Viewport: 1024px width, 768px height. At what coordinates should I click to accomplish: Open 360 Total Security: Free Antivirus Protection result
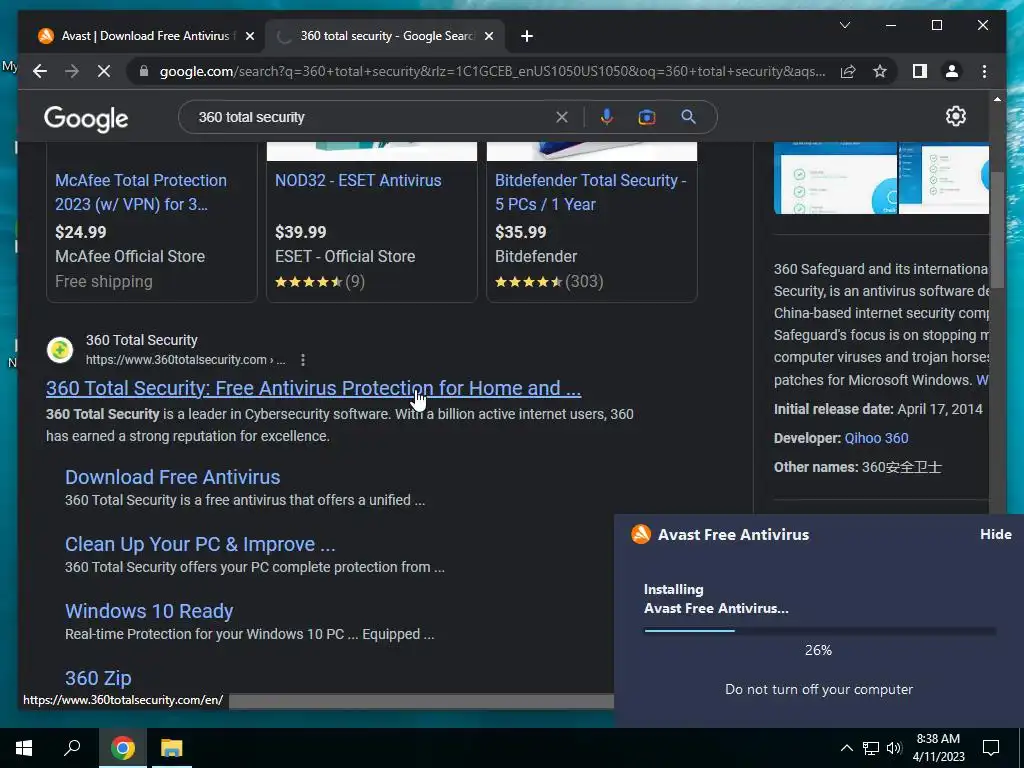(x=313, y=388)
